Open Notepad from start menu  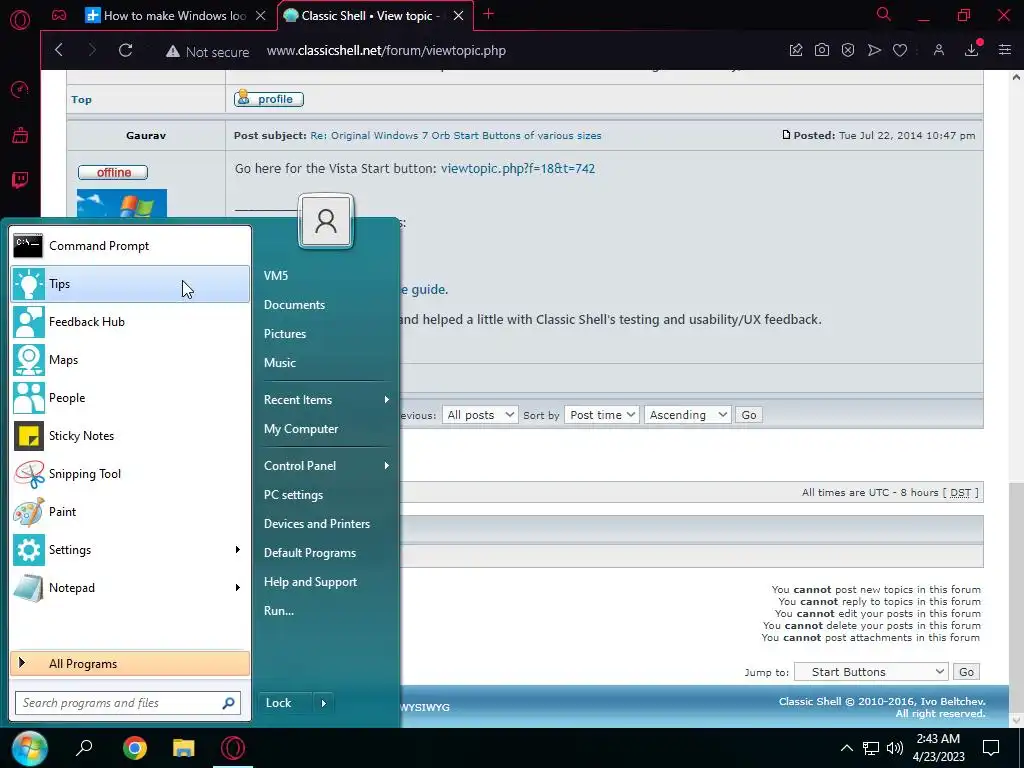click(130, 588)
